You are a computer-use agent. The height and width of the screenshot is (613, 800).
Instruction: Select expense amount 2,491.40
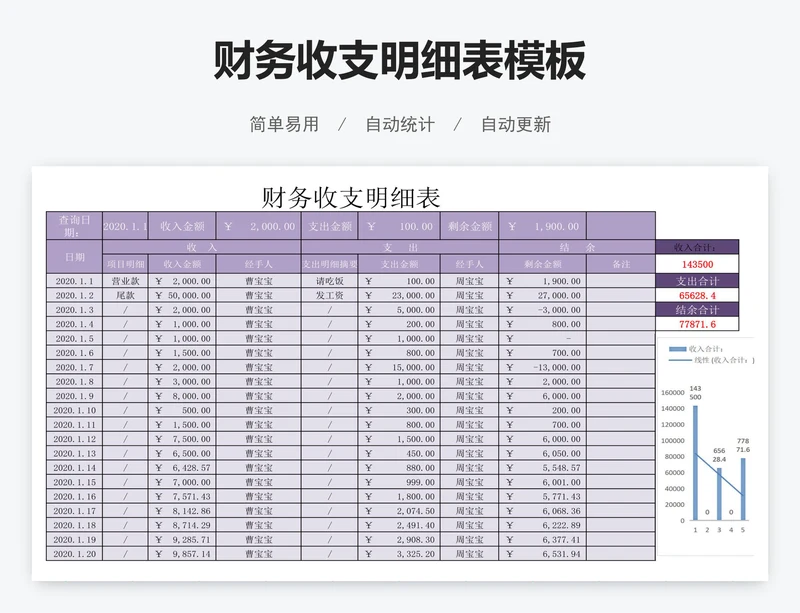399,525
